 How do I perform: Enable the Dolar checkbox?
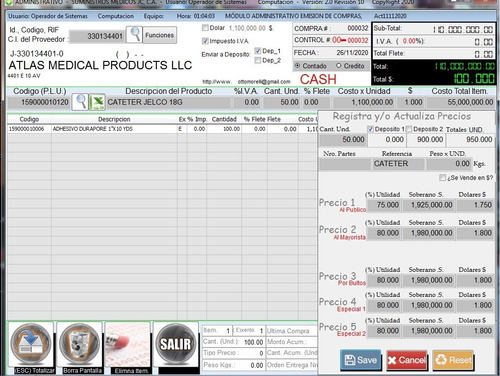pyautogui.click(x=205, y=28)
